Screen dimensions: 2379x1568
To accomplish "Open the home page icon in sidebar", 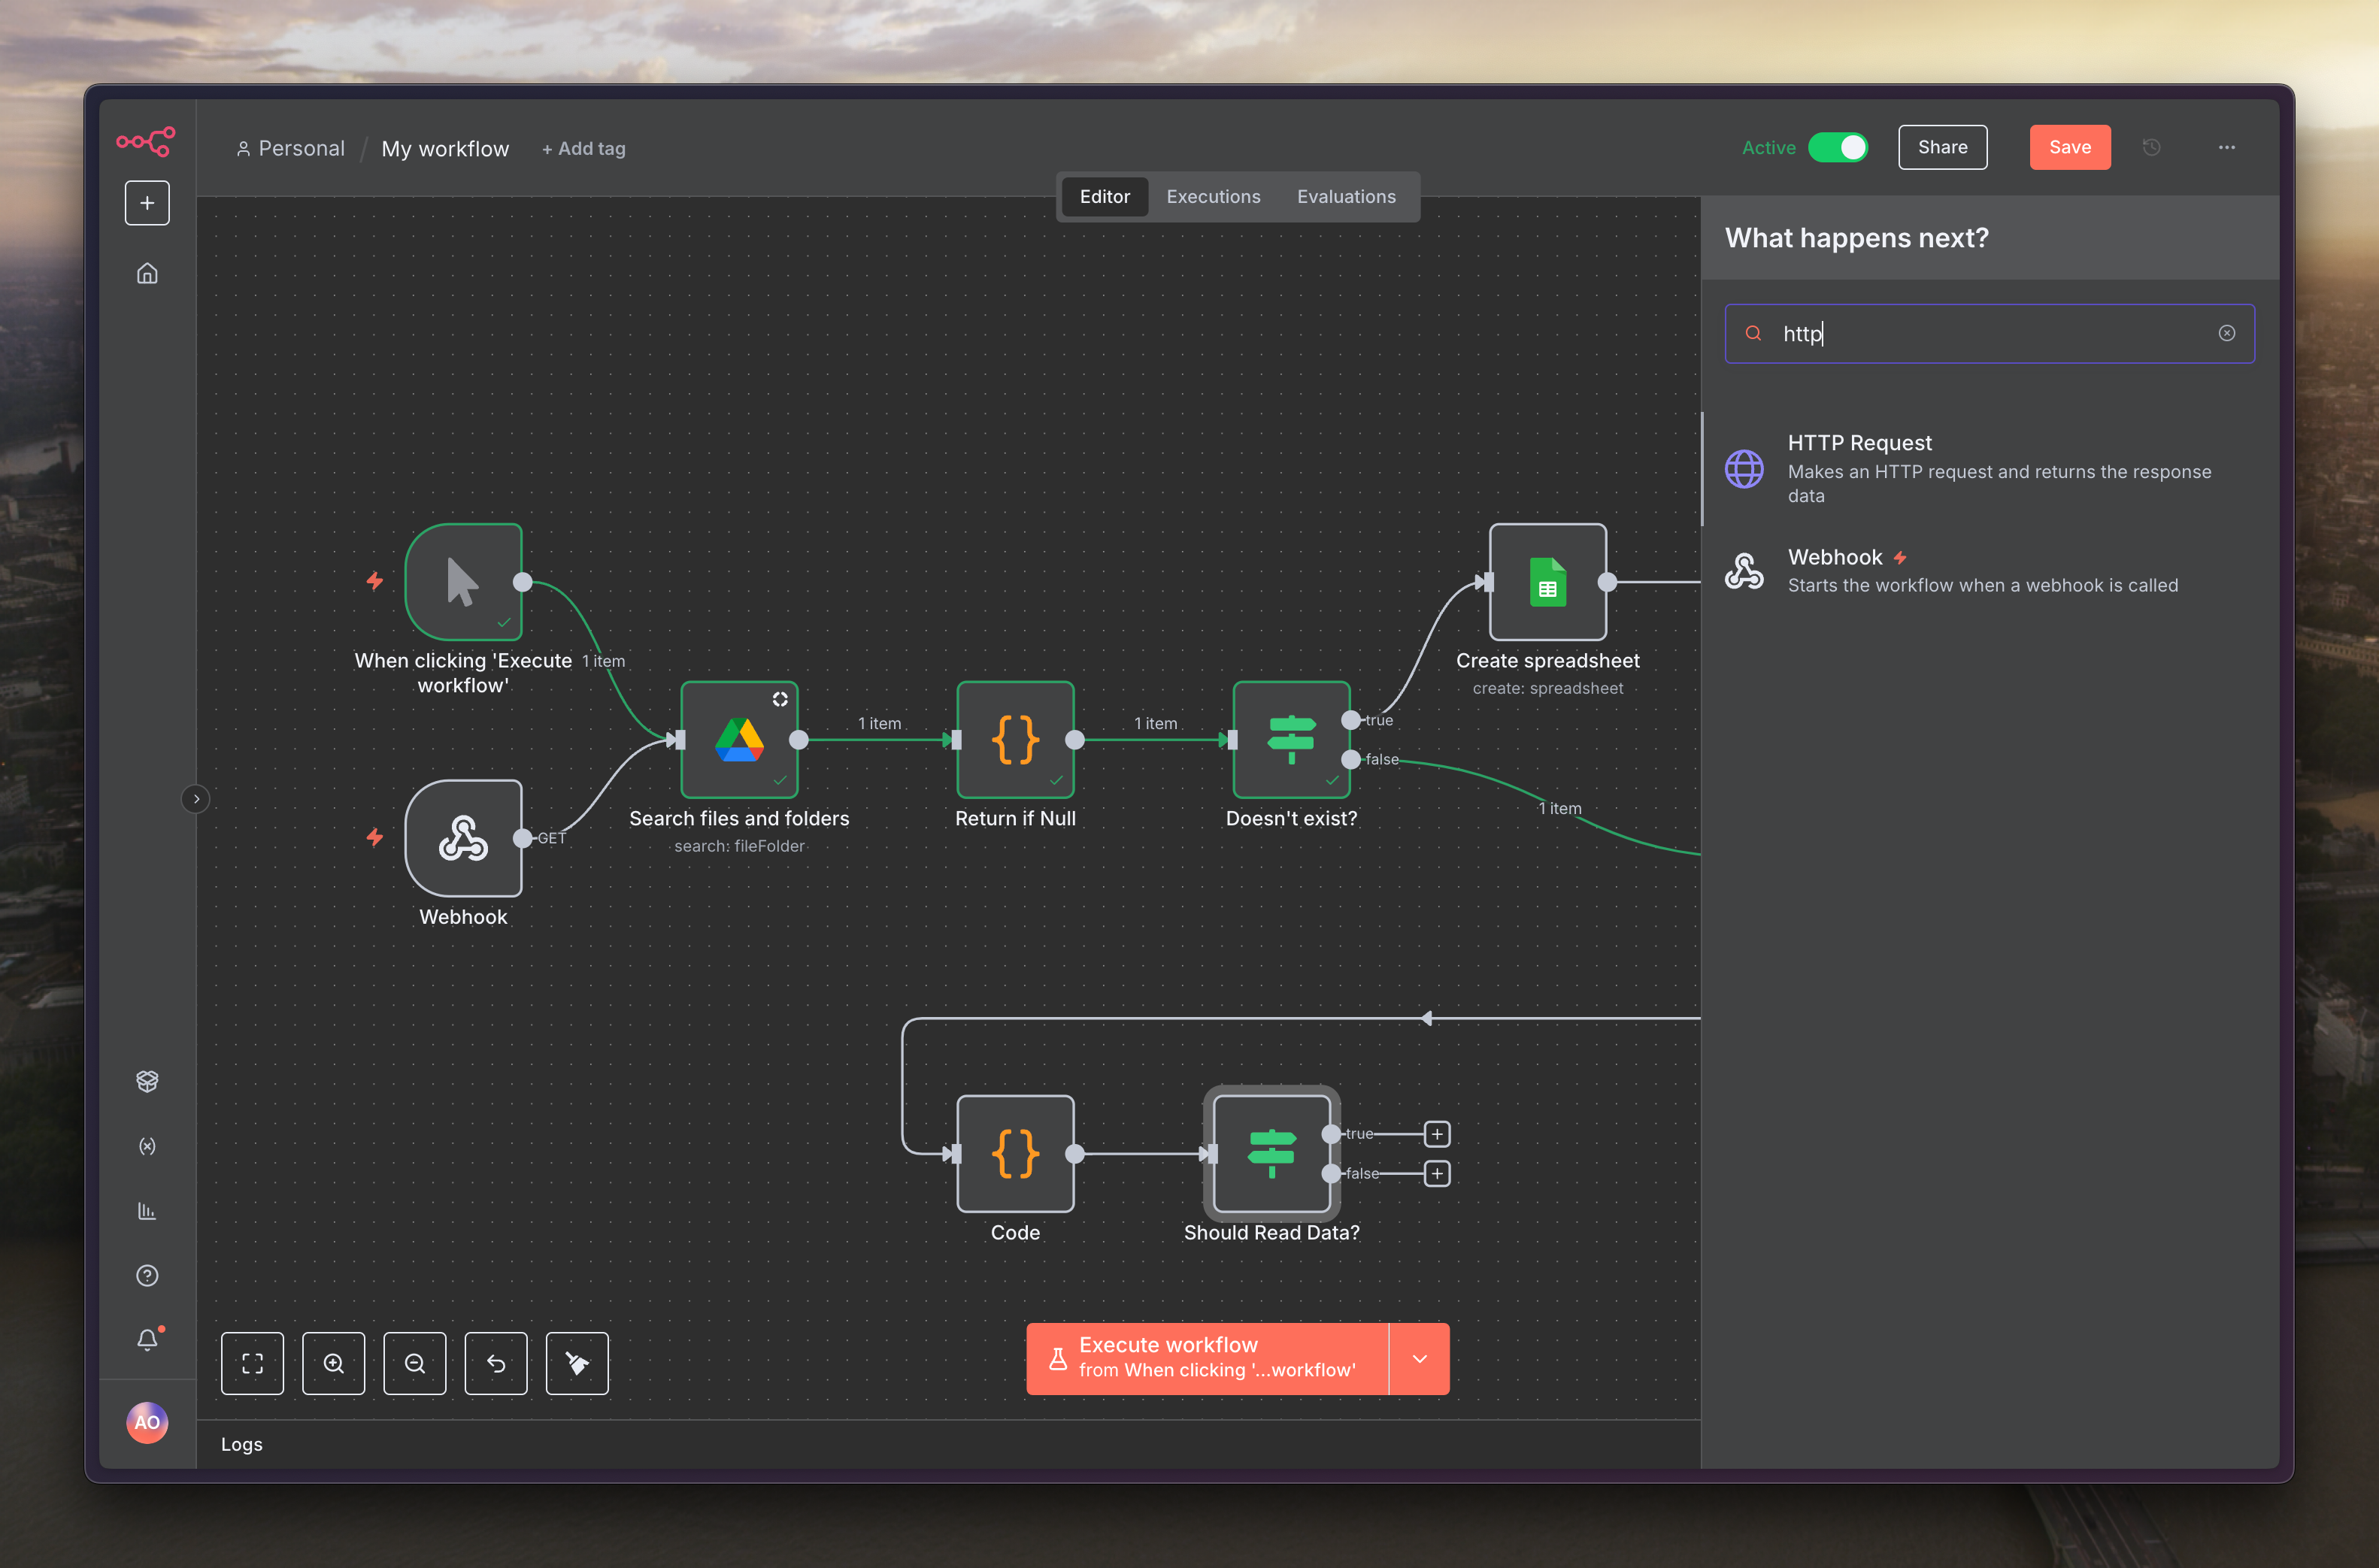I will pyautogui.click(x=147, y=274).
